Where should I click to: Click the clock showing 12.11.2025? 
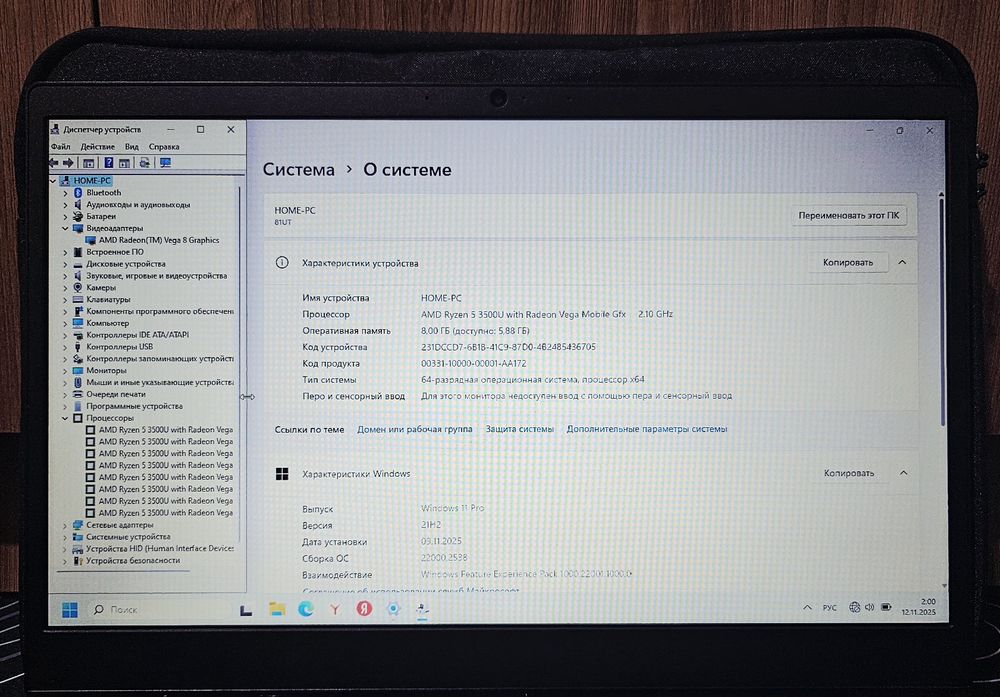pyautogui.click(x=918, y=607)
